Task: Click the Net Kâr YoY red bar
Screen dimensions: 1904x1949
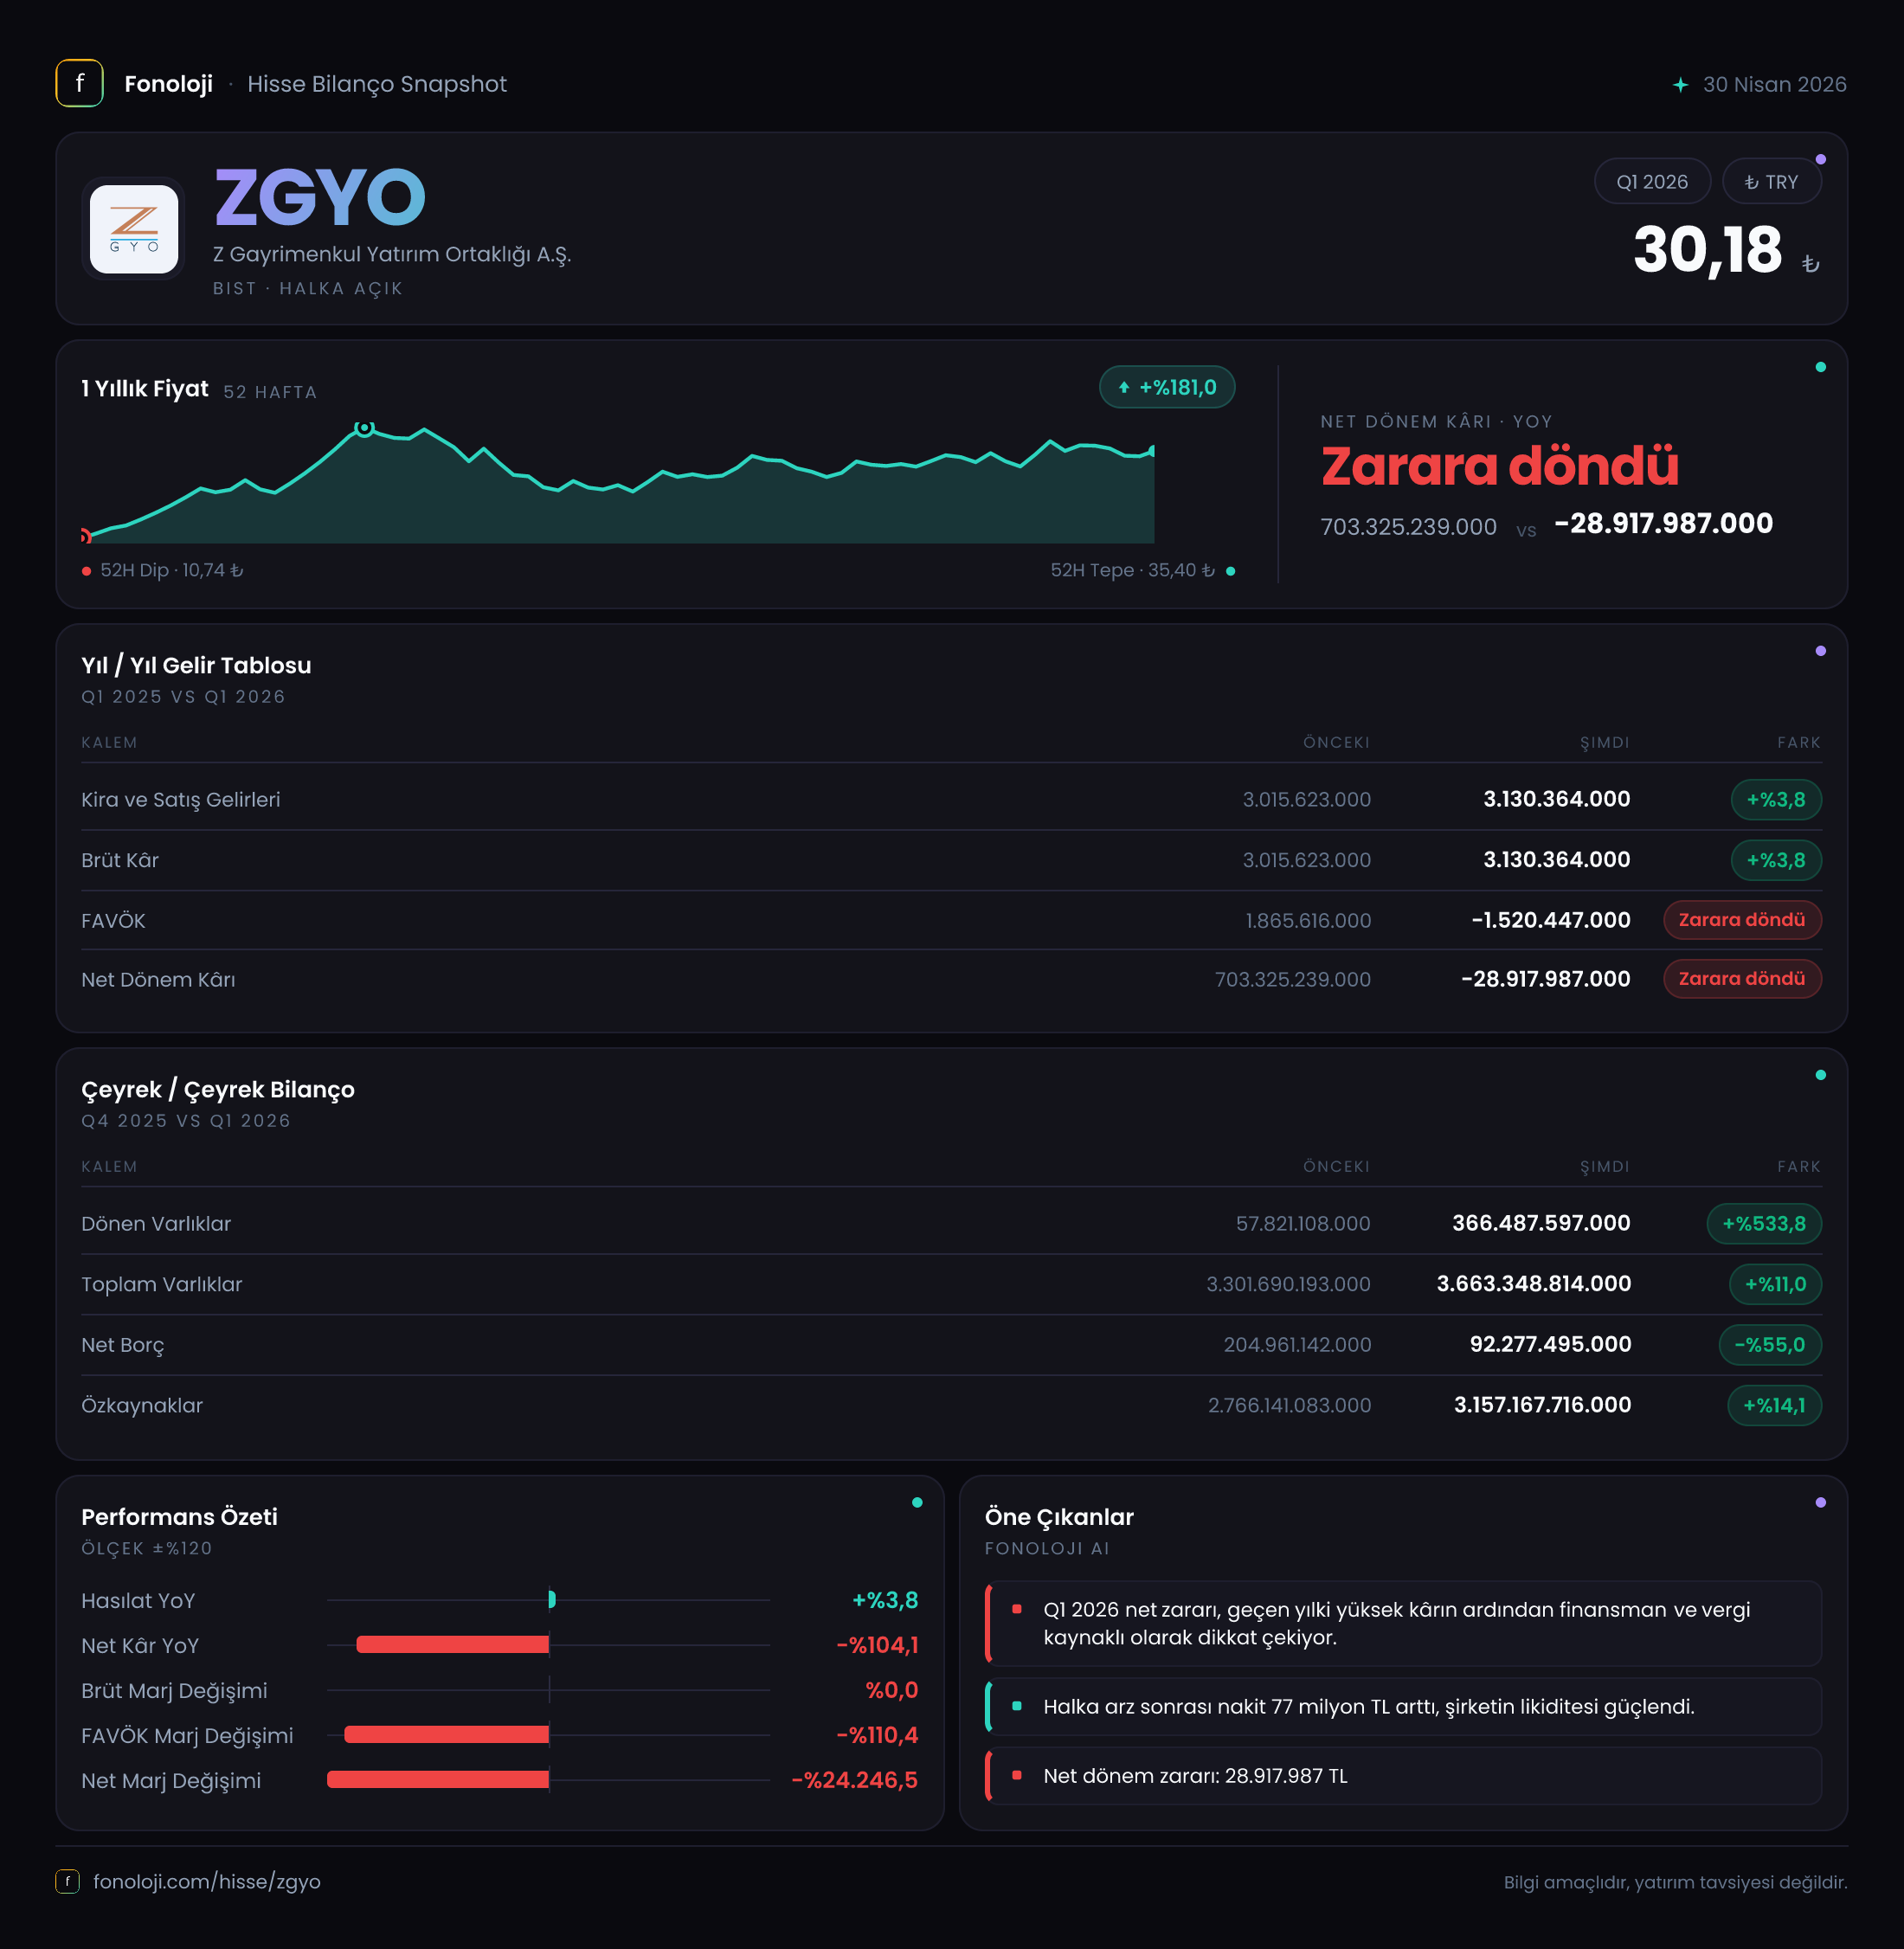Action: (x=453, y=1645)
